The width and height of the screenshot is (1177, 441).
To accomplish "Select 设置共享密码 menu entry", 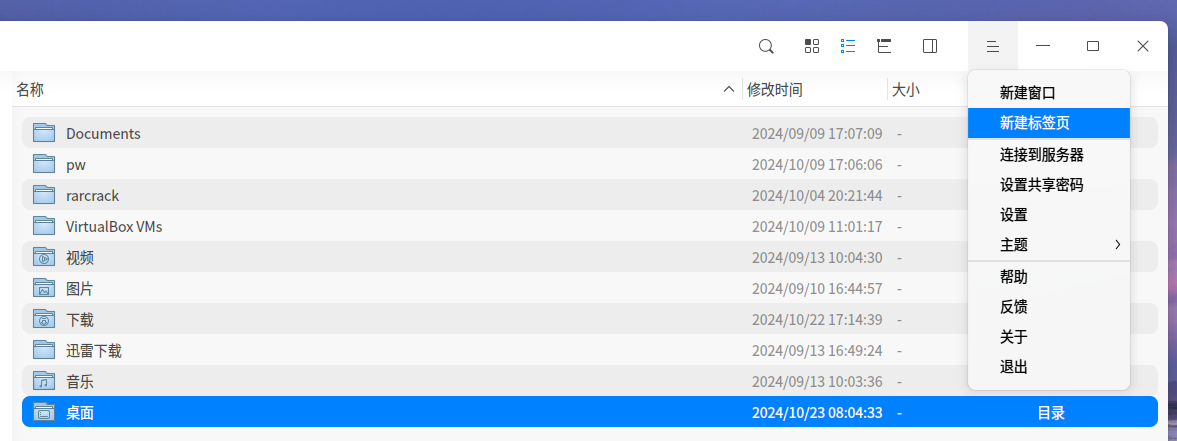I will [x=1049, y=185].
